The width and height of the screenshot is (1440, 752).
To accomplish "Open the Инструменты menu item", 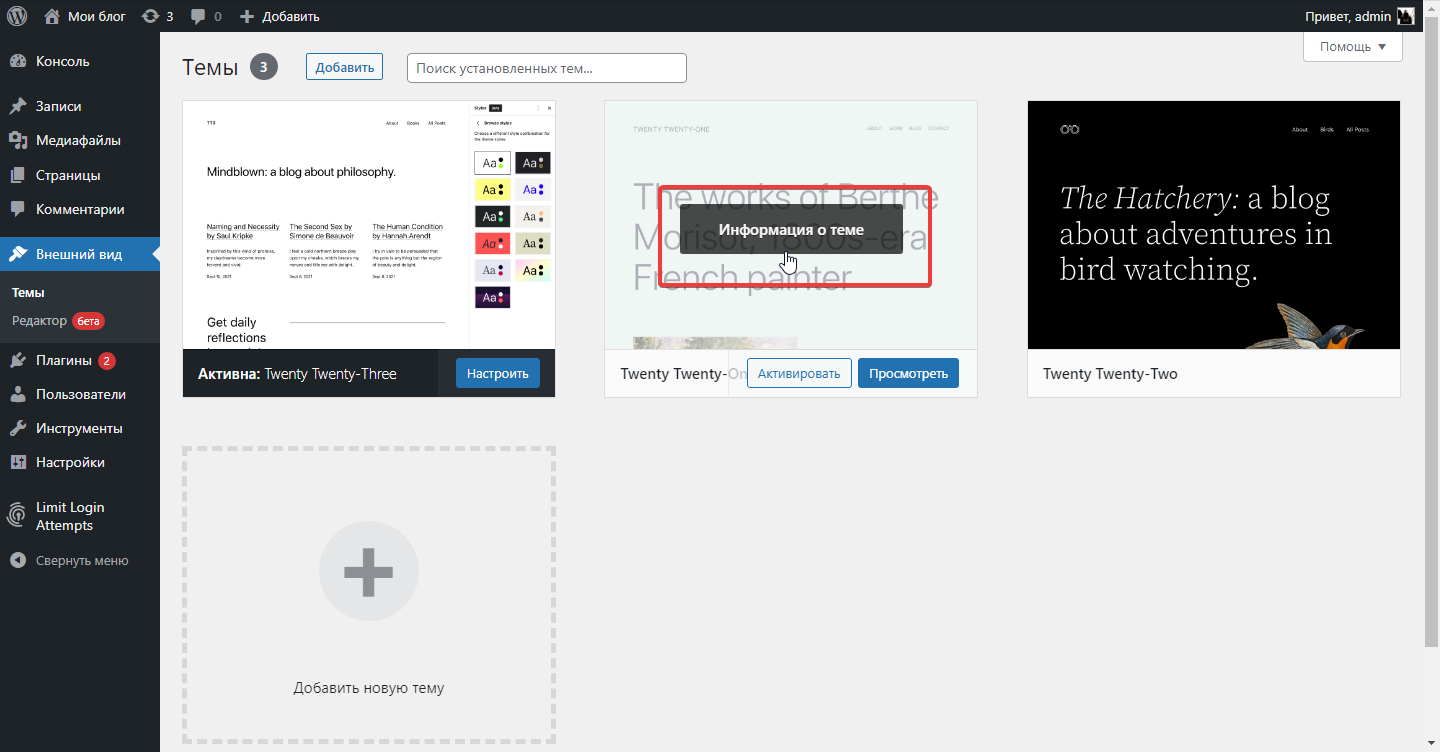I will pyautogui.click(x=80, y=428).
